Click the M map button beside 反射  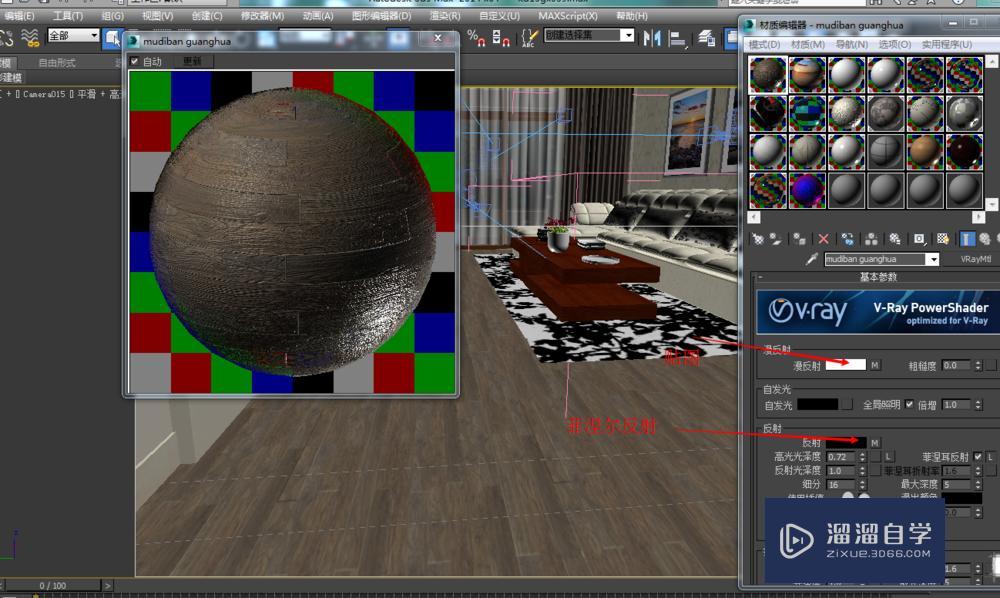874,442
